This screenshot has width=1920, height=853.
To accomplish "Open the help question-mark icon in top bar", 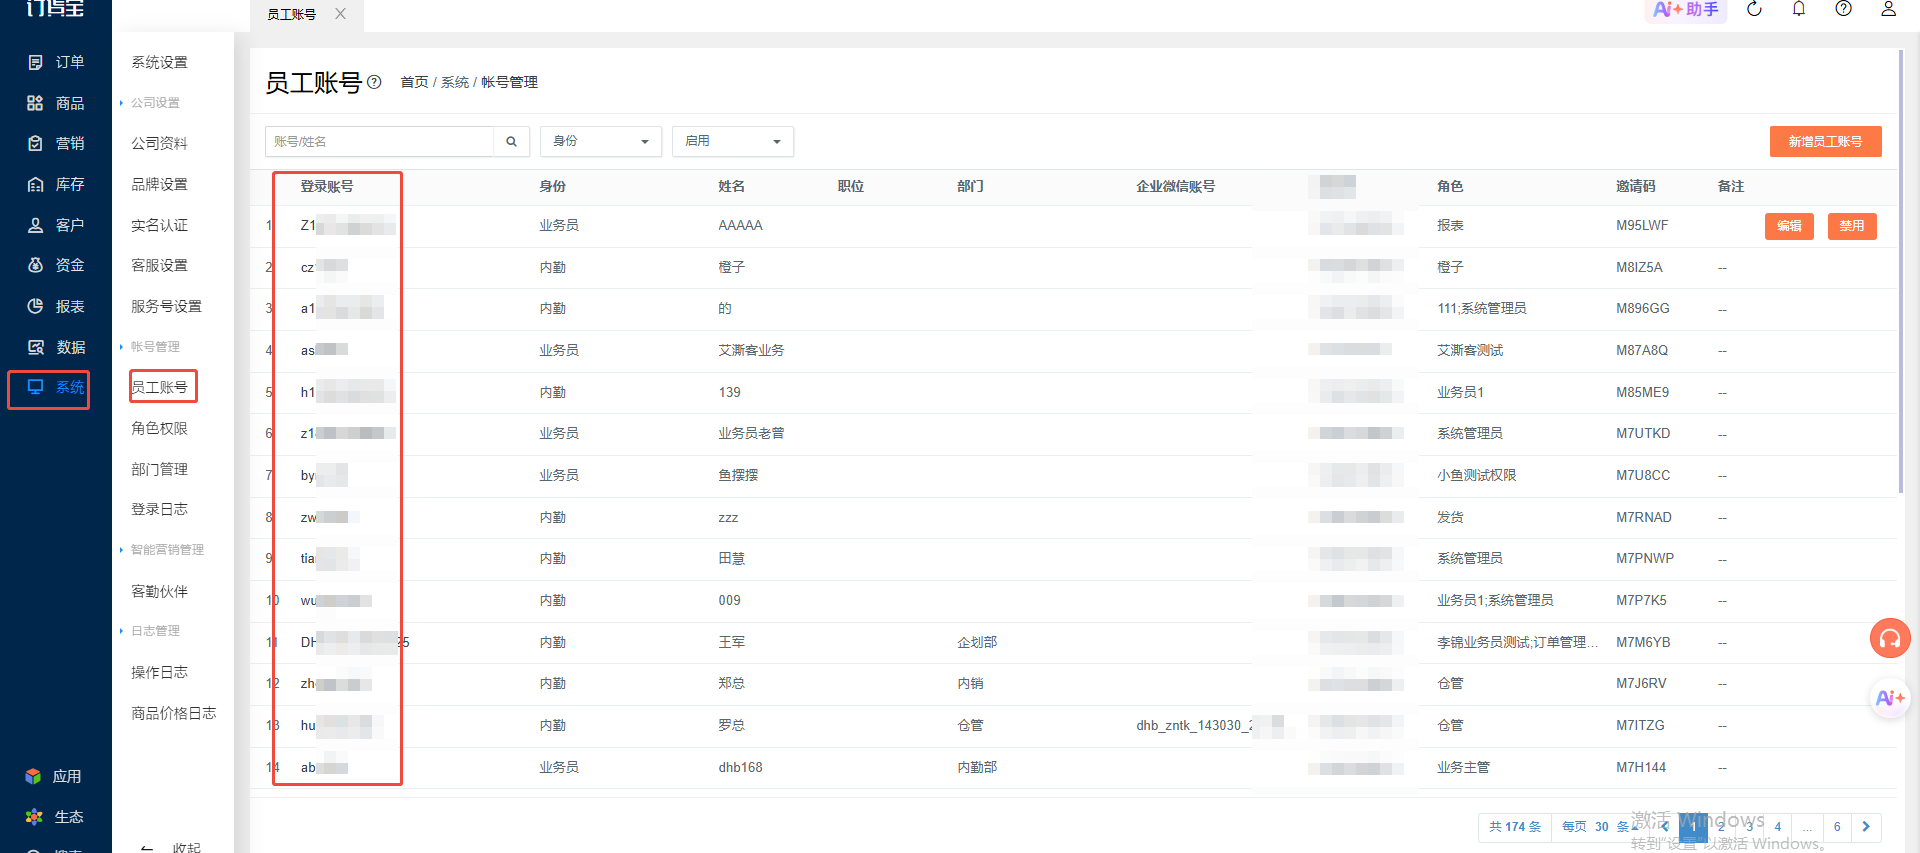I will 1844,9.
